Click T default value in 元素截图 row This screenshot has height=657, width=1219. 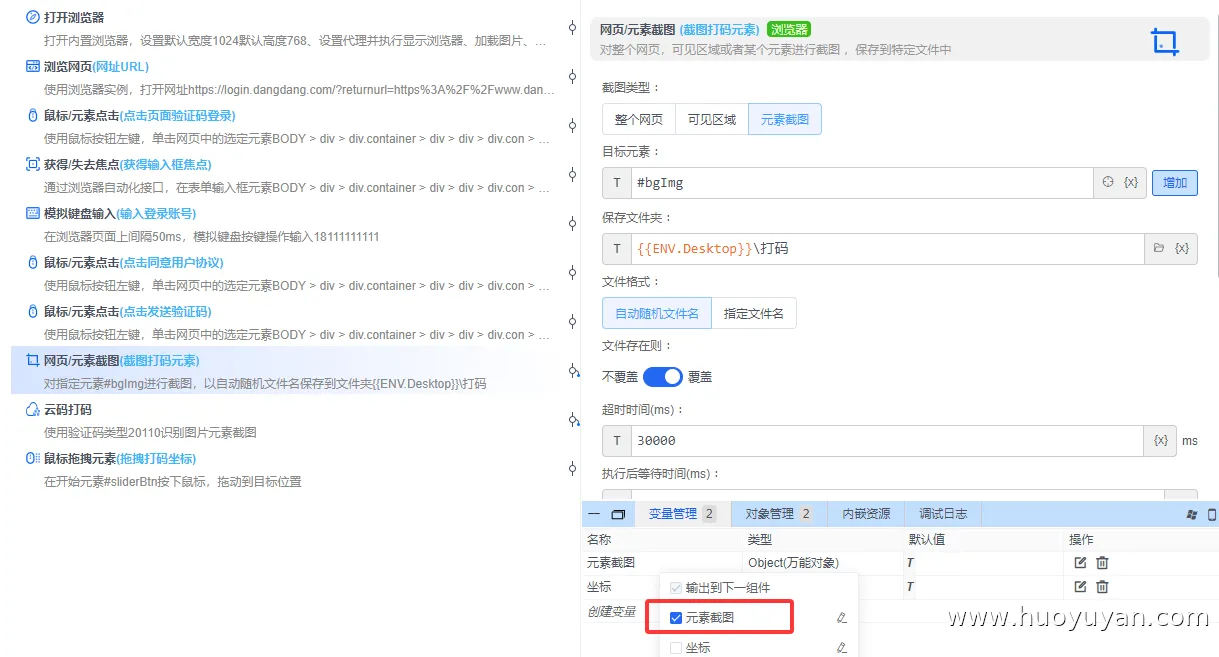pos(910,563)
